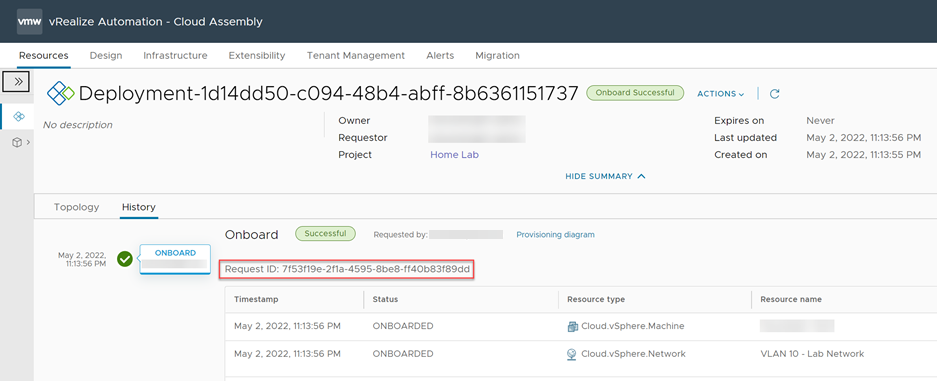The image size is (937, 381).
Task: Switch to the Resources tab
Action: pyautogui.click(x=44, y=56)
